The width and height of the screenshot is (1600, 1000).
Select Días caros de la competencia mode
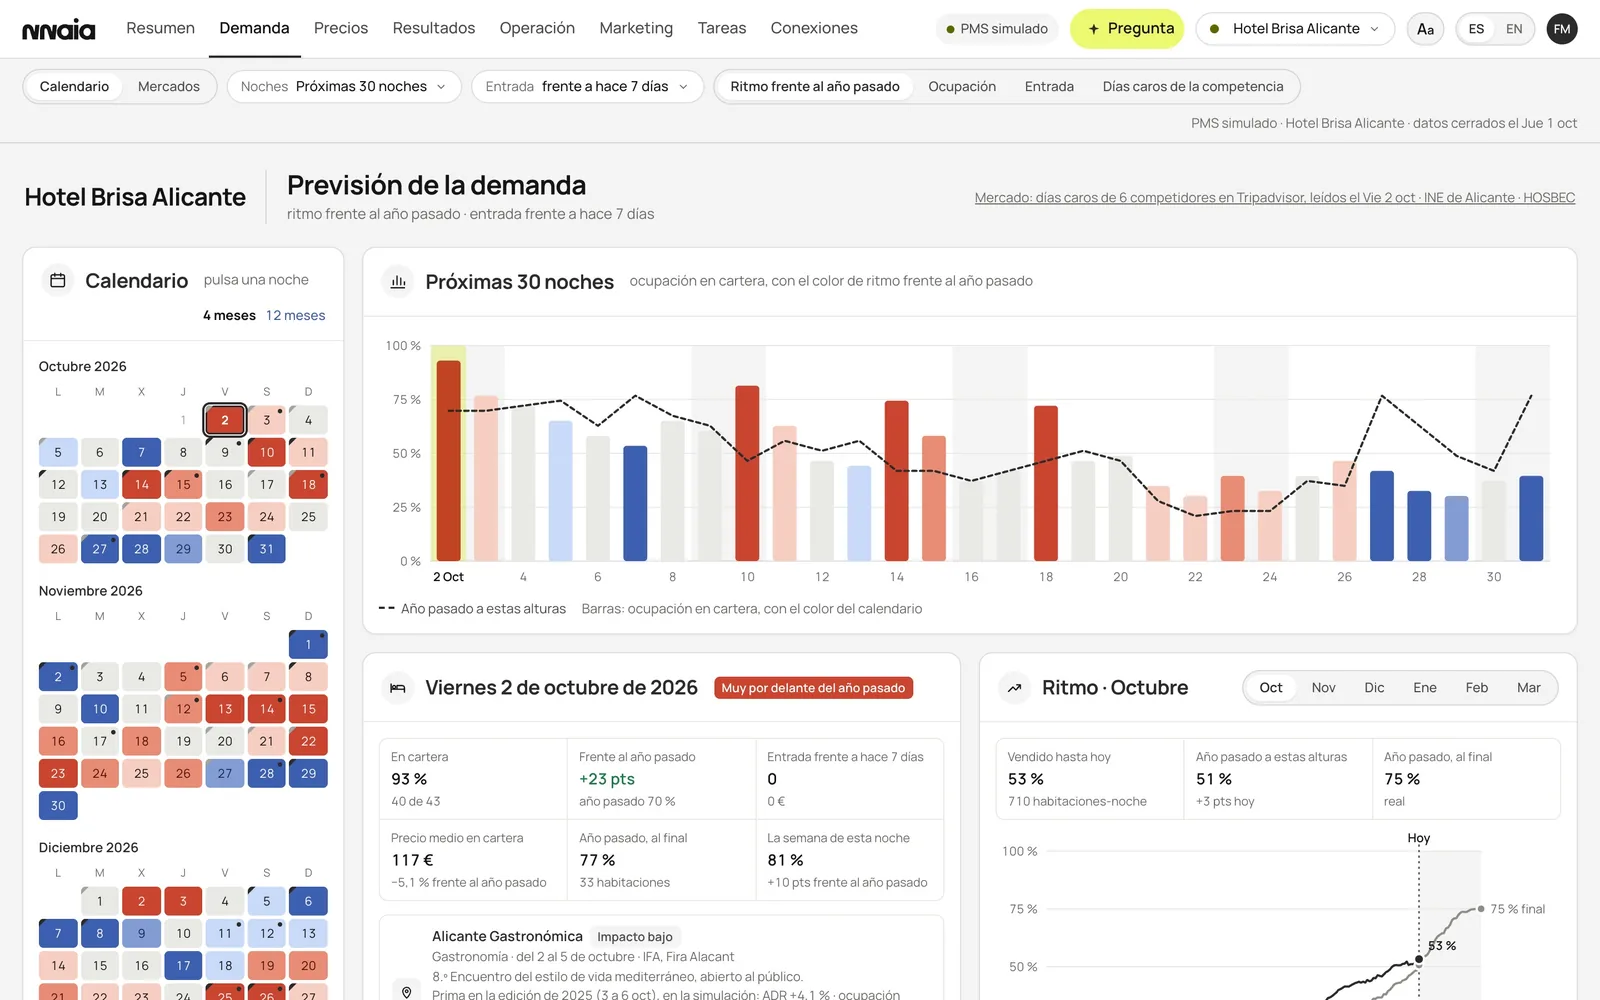(x=1193, y=87)
